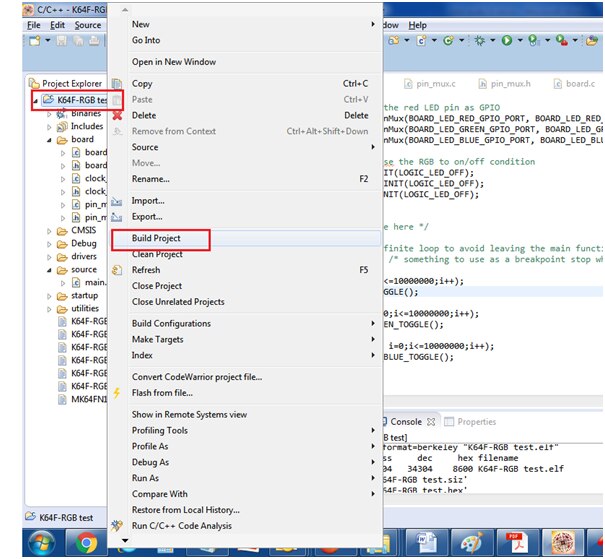
Task: Collapse the K64F-RGB test project tree
Action: coord(35,101)
